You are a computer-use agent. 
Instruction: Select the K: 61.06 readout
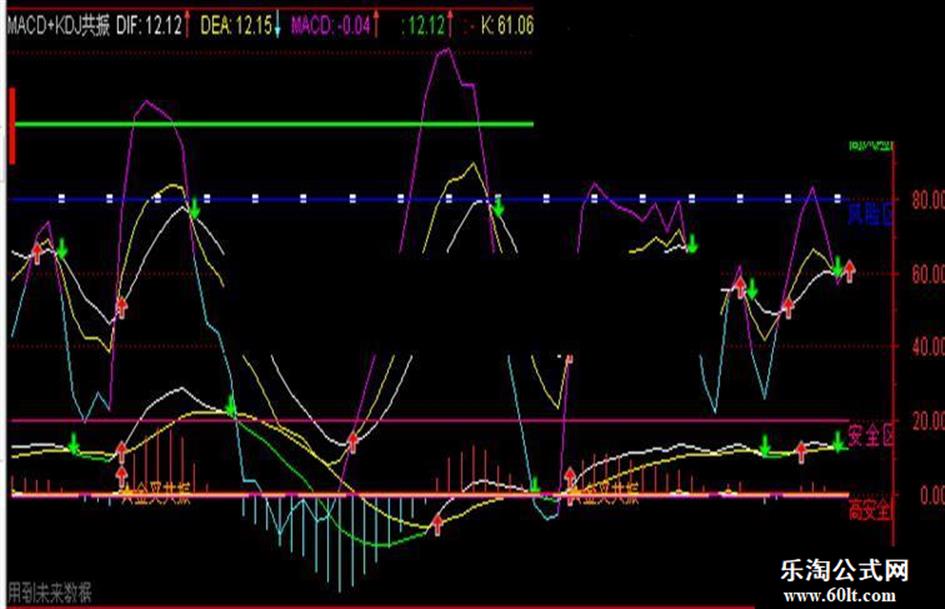(507, 25)
